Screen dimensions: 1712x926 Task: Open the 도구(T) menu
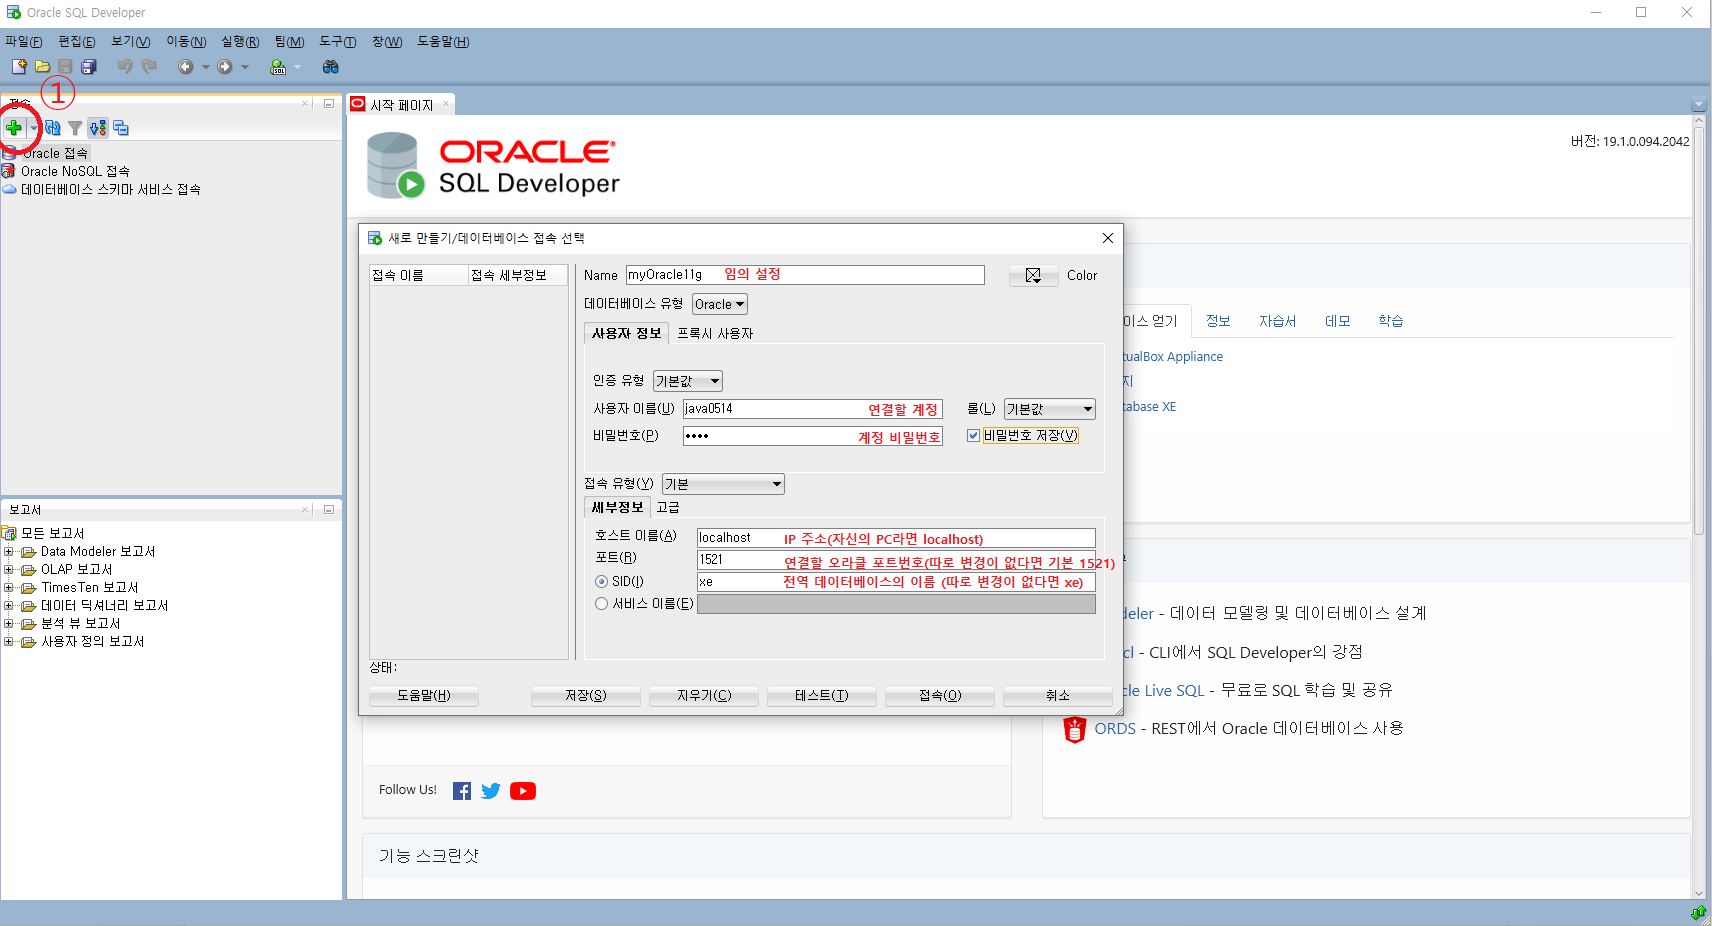(338, 42)
